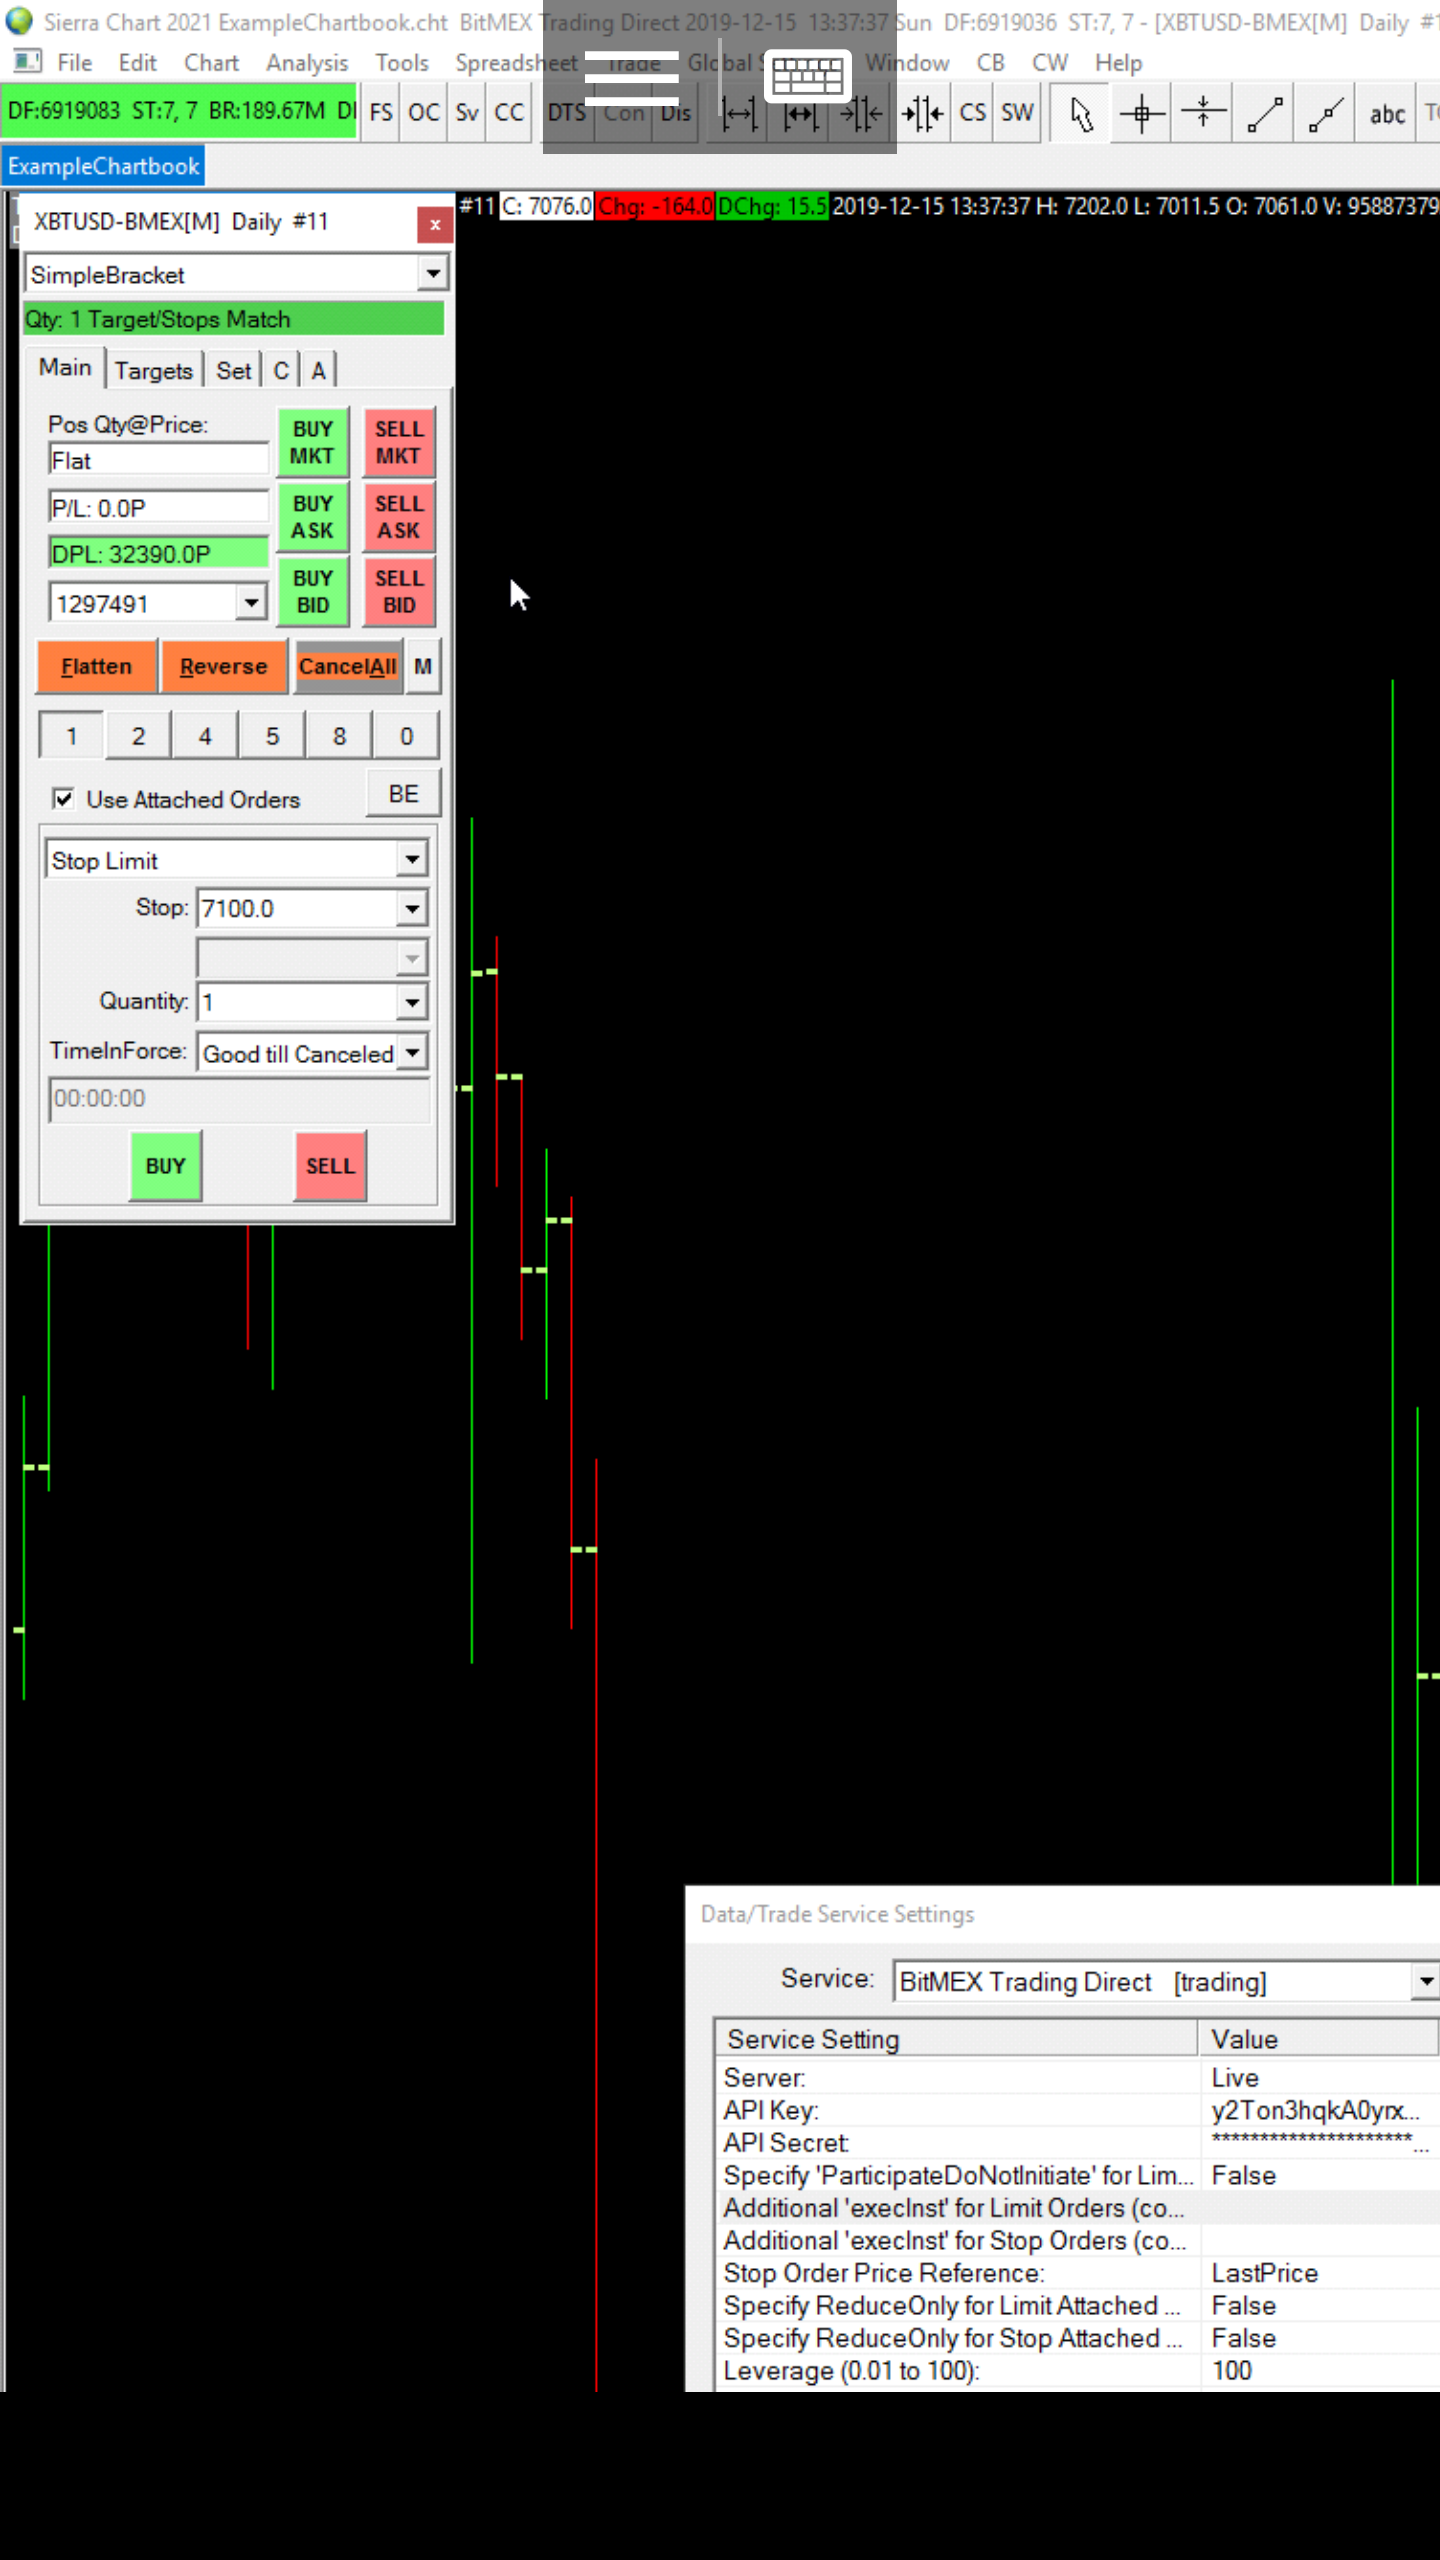Show the on-screen keyboard
The width and height of the screenshot is (1440, 2560).
[x=808, y=76]
